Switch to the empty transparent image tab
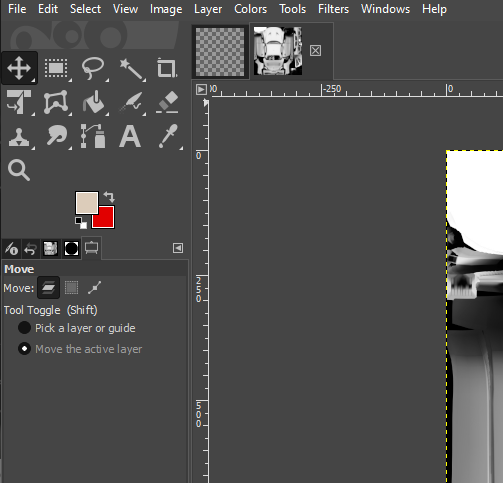 click(220, 52)
